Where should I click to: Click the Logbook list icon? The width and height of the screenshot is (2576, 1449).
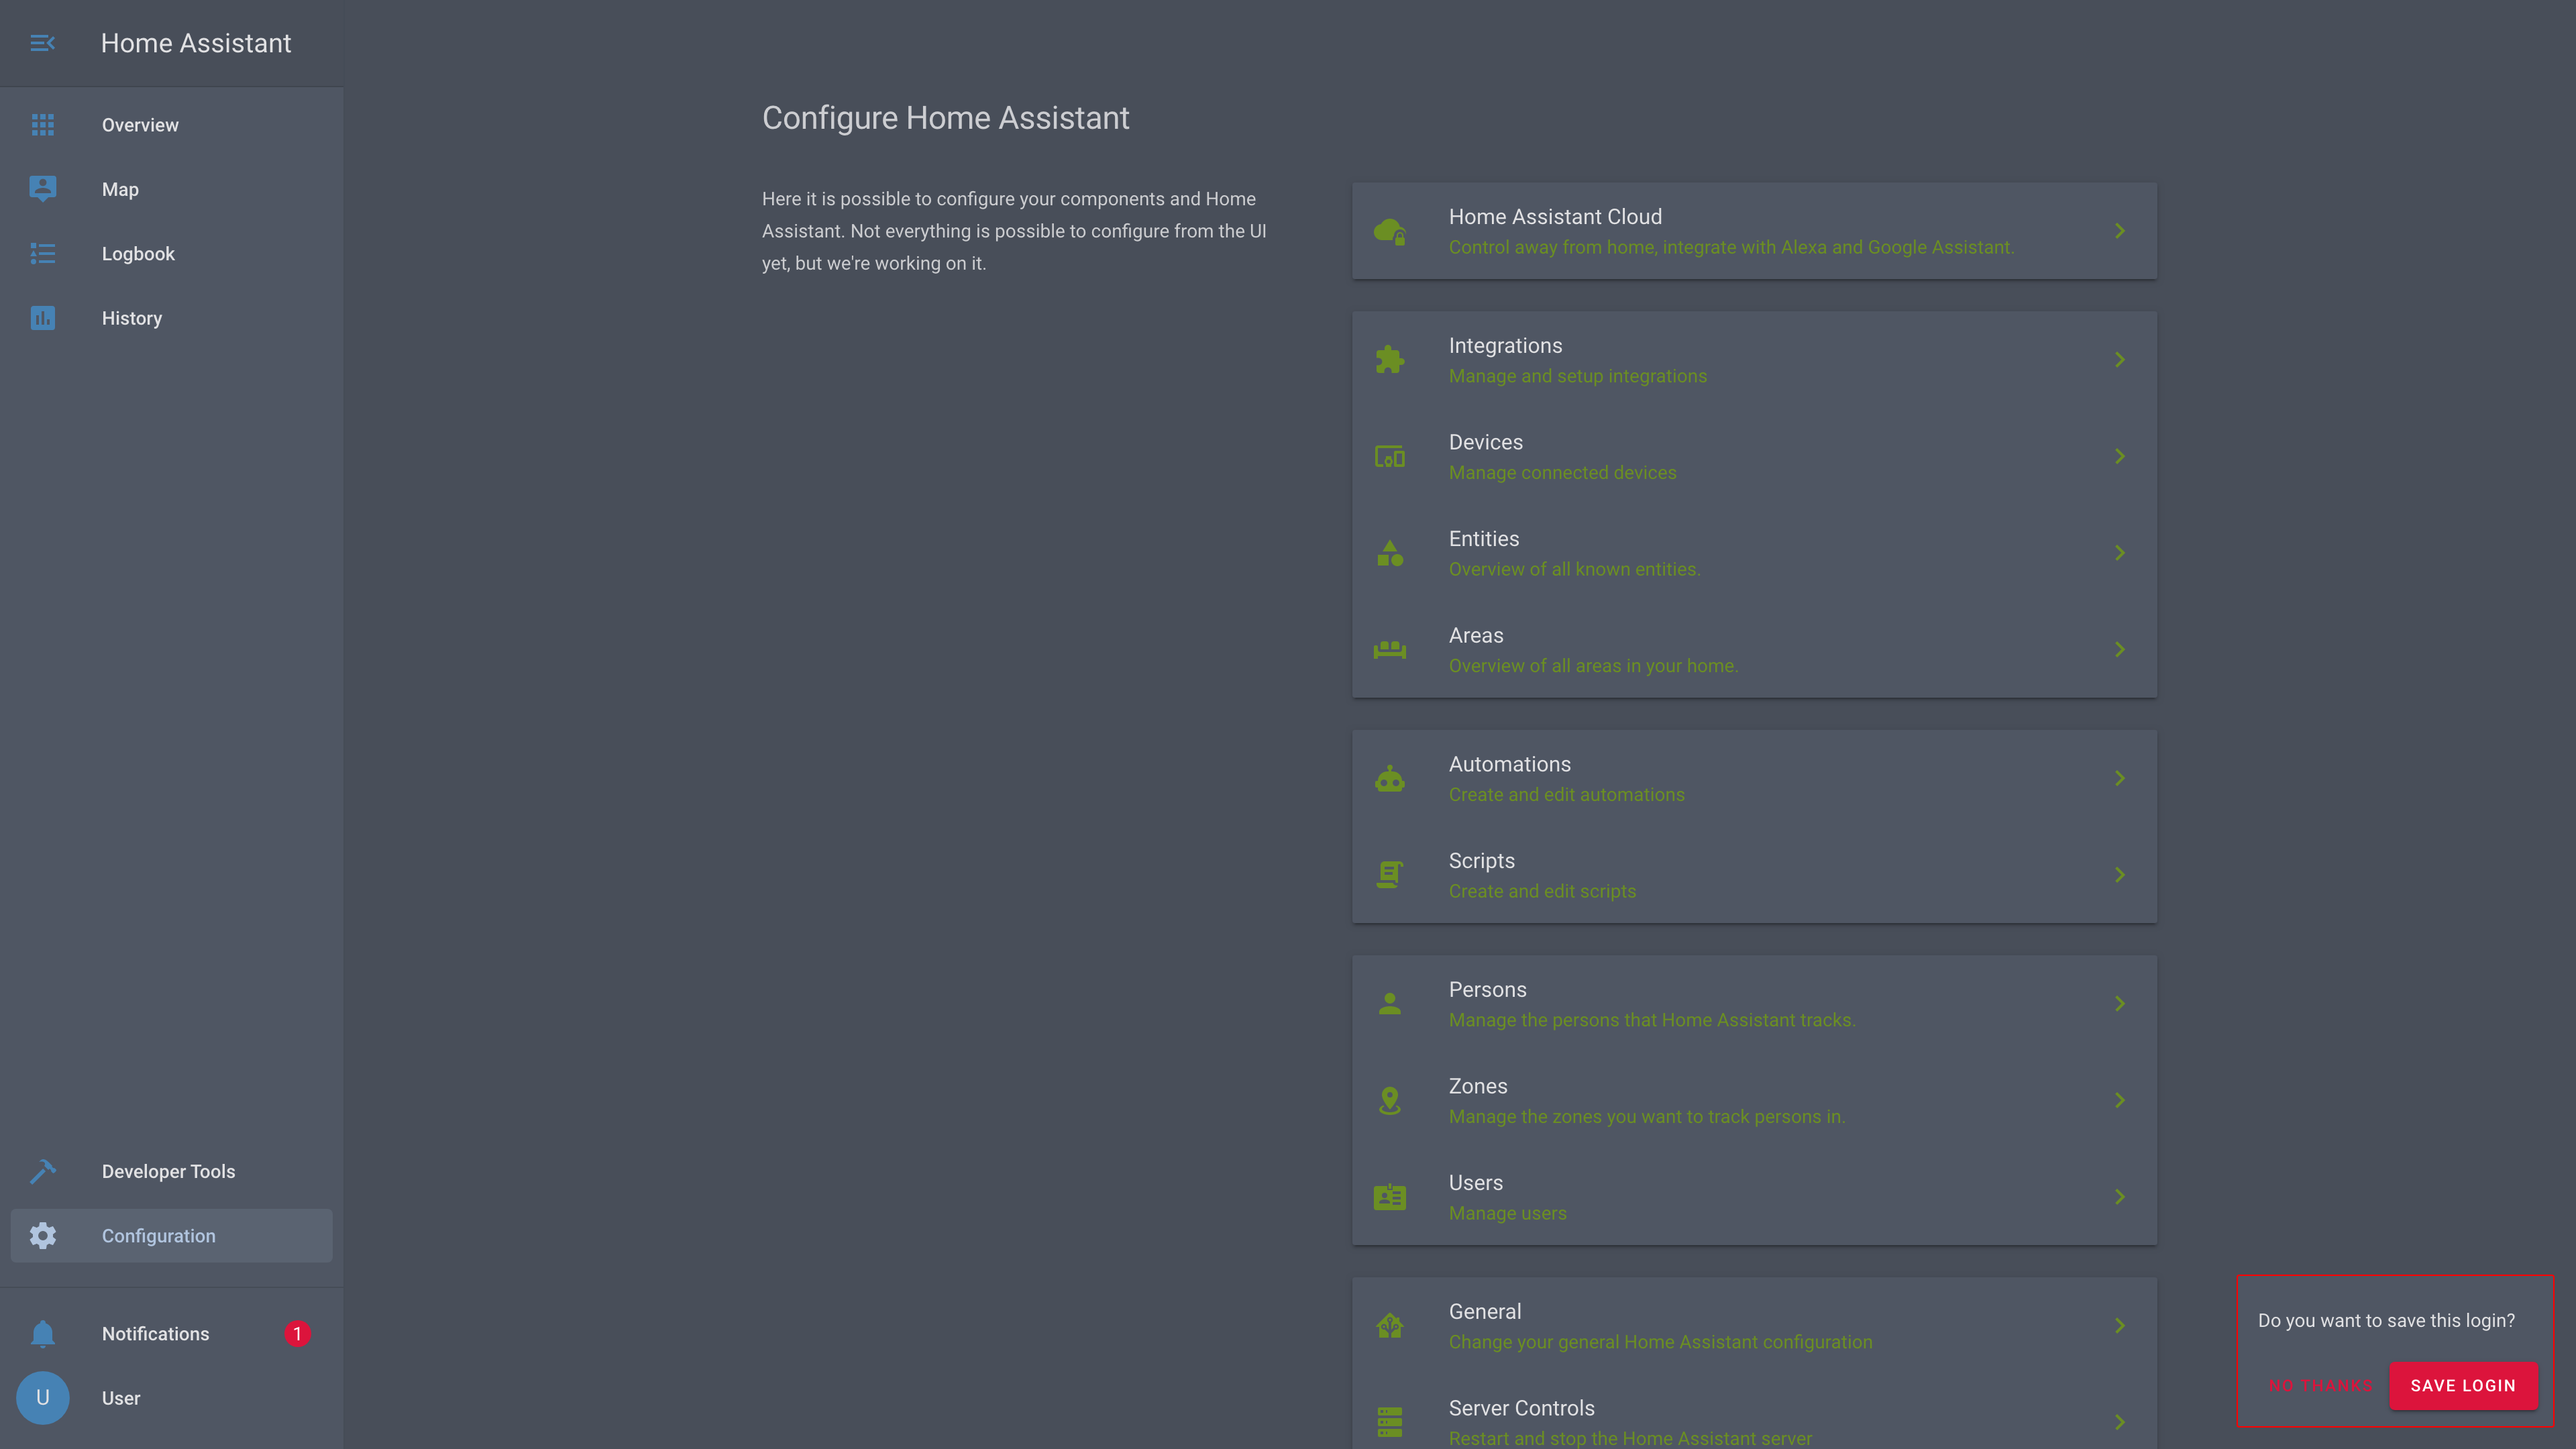(x=42, y=254)
